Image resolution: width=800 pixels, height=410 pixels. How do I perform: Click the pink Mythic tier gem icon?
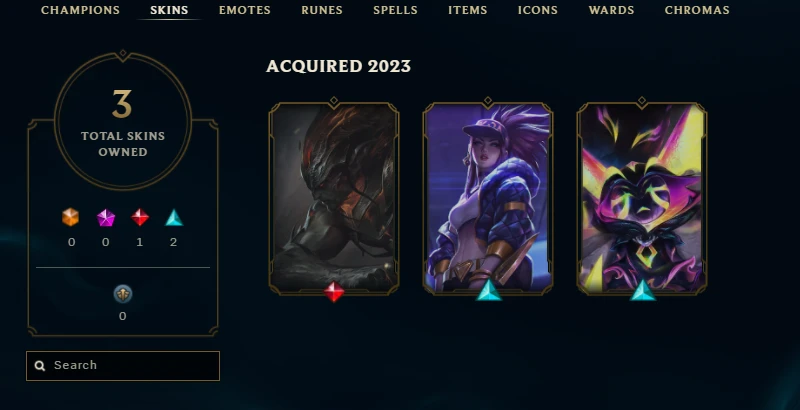(106, 218)
